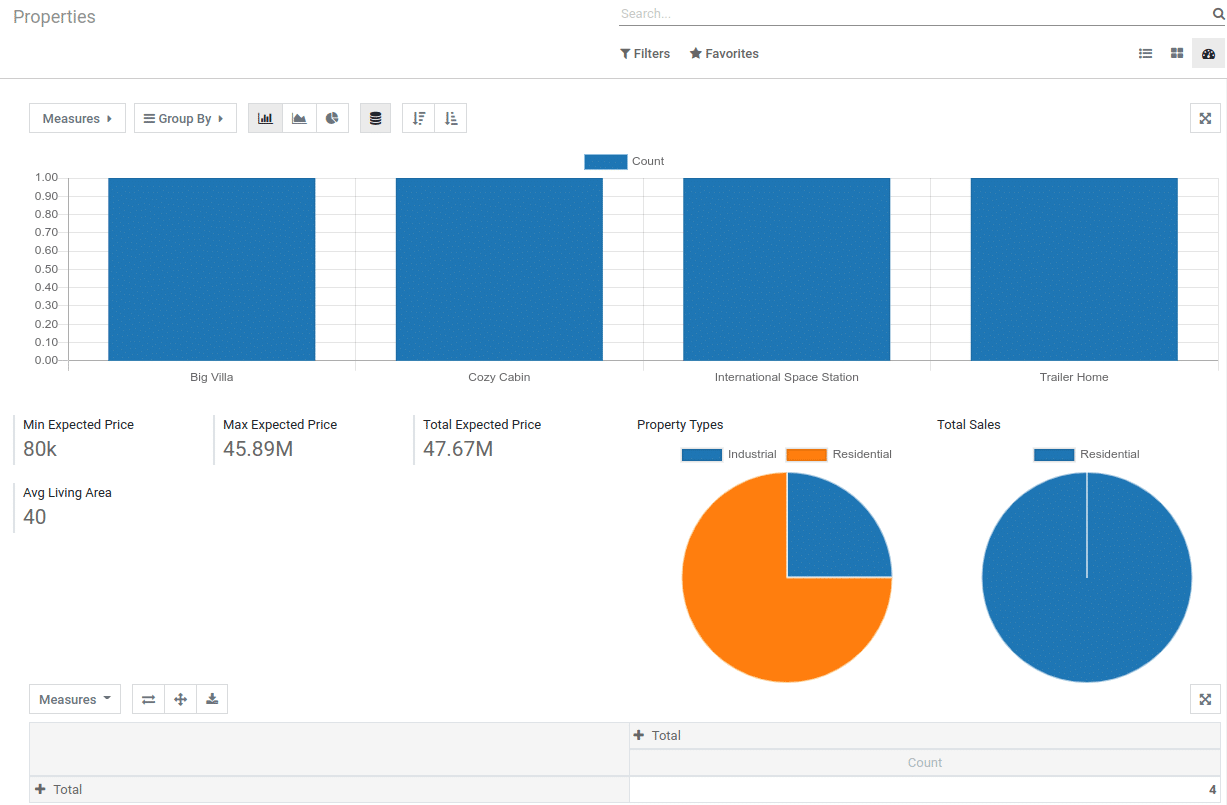
Task: Switch to kanban view
Action: [1177, 53]
